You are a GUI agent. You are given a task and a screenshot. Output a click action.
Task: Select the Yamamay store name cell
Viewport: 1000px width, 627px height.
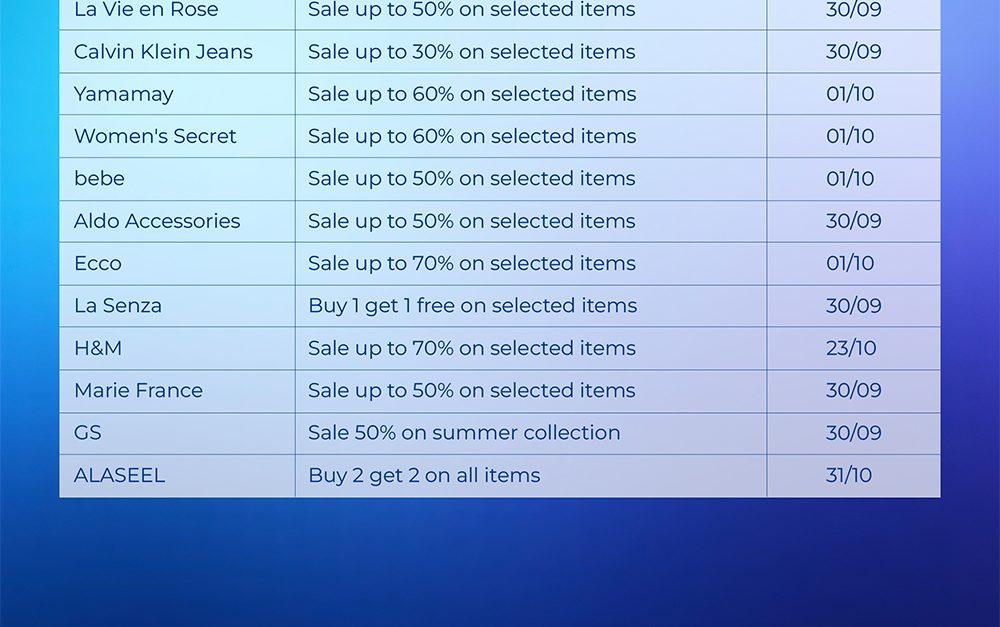tap(124, 94)
